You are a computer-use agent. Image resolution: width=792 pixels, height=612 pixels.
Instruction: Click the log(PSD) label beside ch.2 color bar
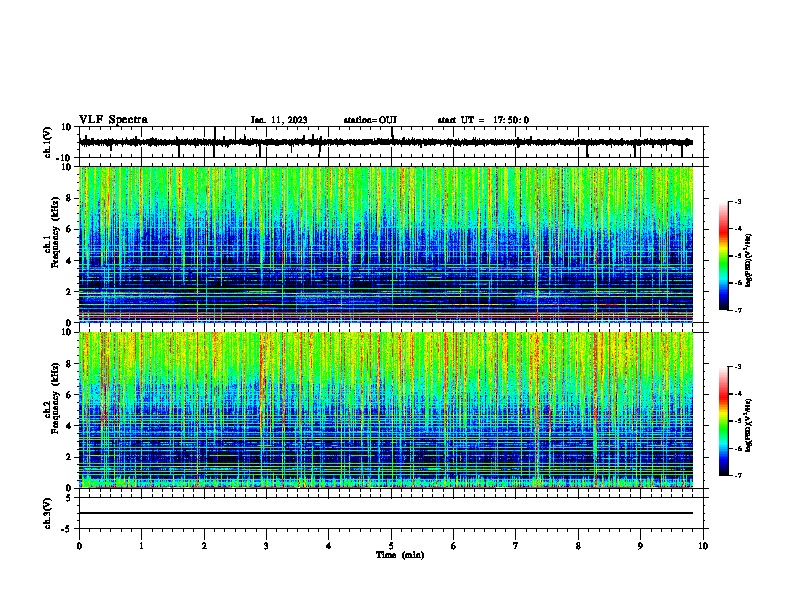click(748, 425)
